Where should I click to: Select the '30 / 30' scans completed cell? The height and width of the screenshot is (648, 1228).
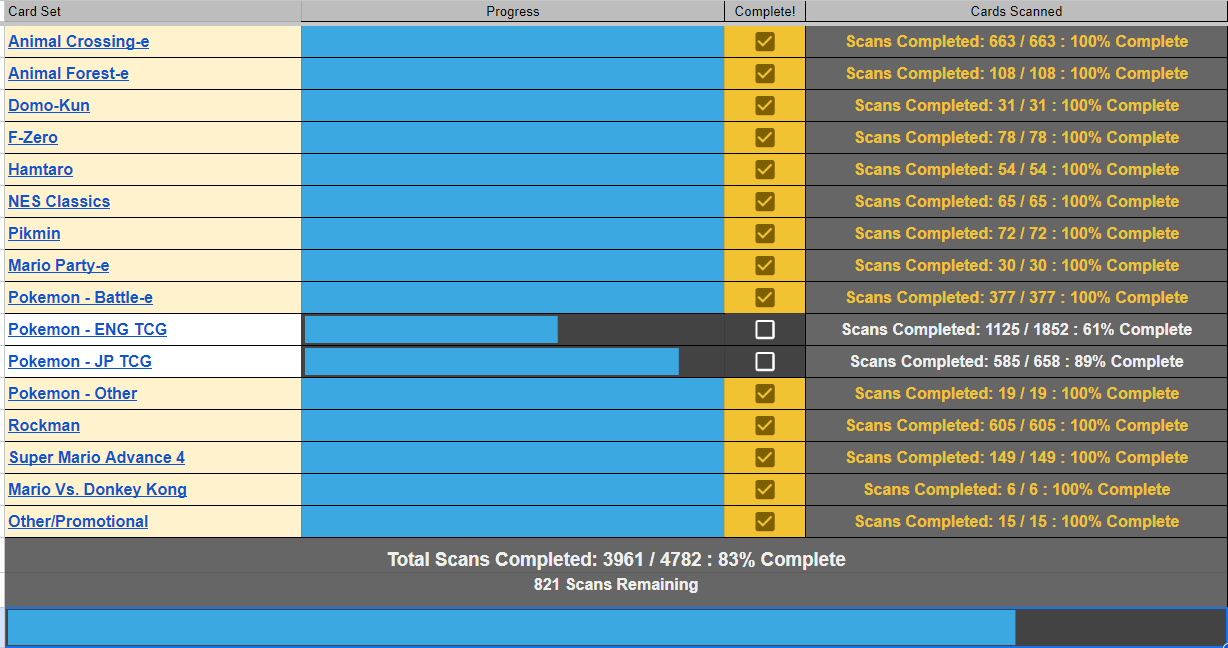pos(1016,265)
